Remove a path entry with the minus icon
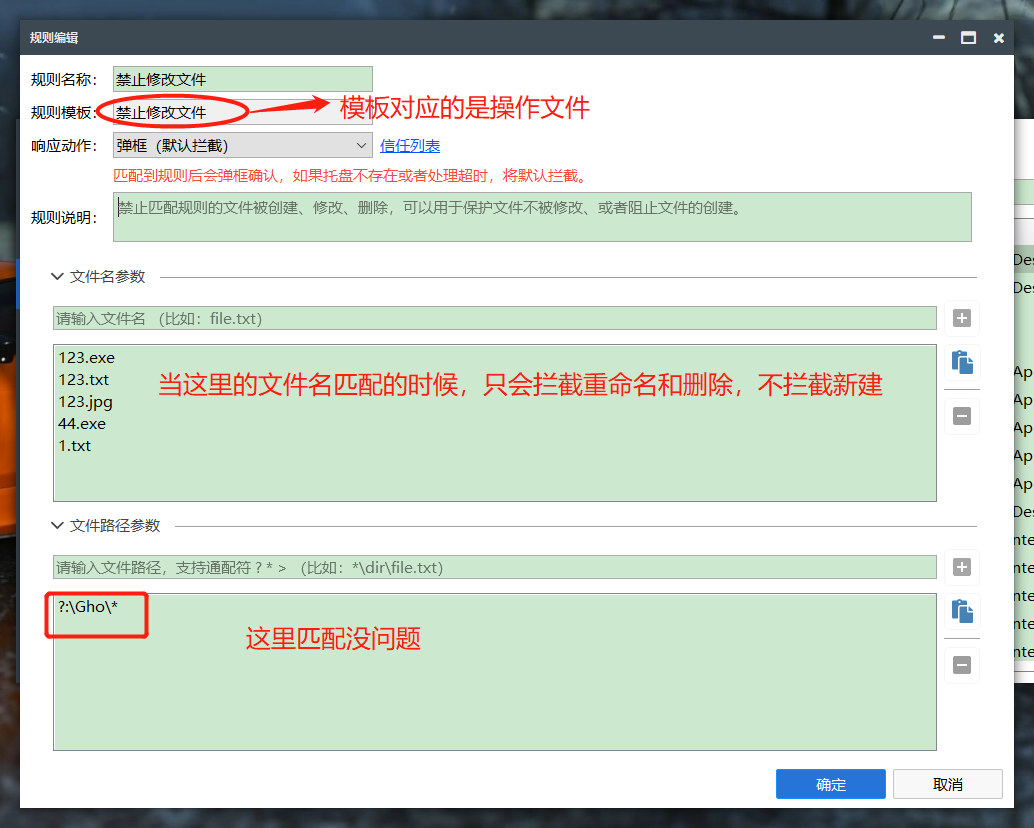This screenshot has height=828, width=1034. 961,665
